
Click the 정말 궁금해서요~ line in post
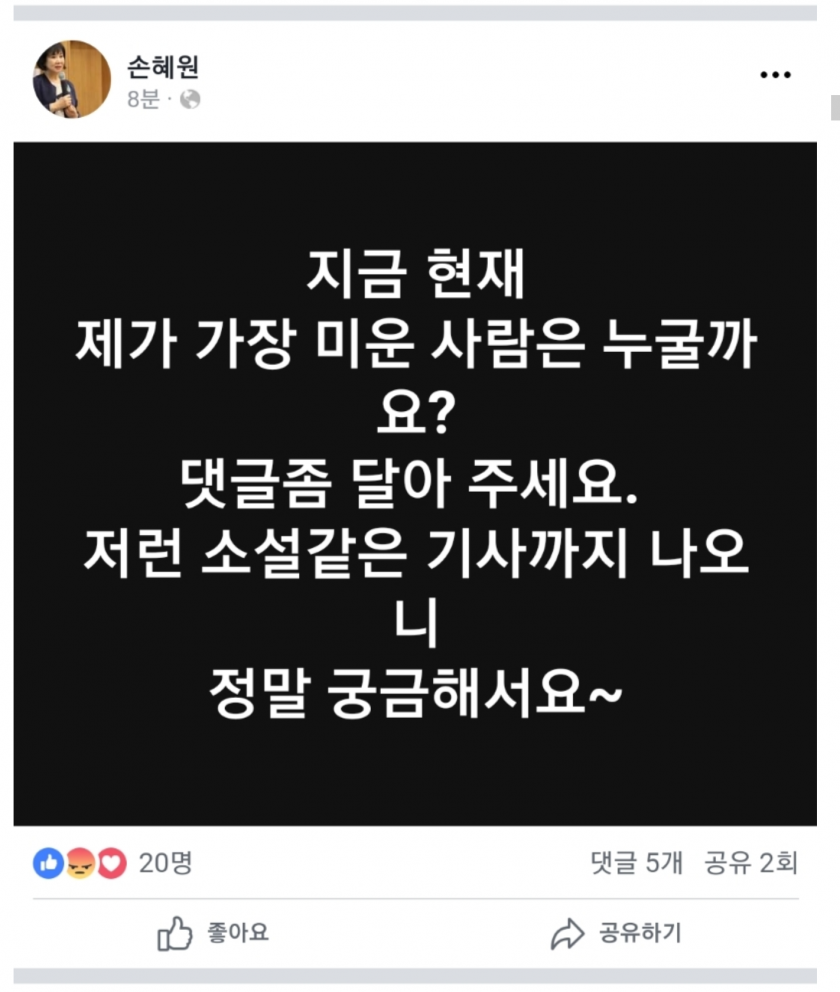click(x=416, y=692)
